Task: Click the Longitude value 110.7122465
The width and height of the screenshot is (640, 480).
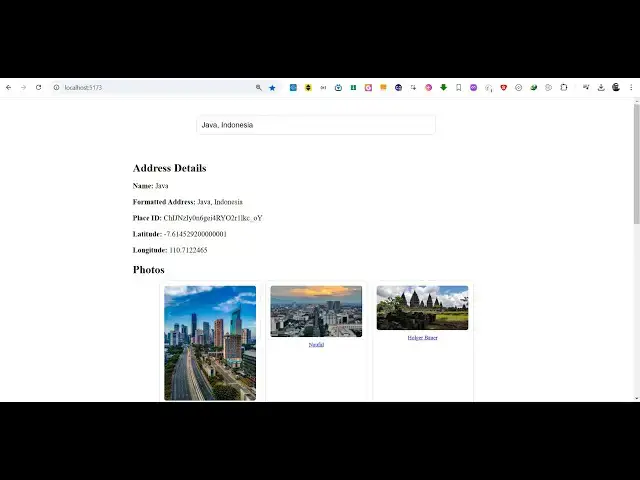Action: [188, 250]
